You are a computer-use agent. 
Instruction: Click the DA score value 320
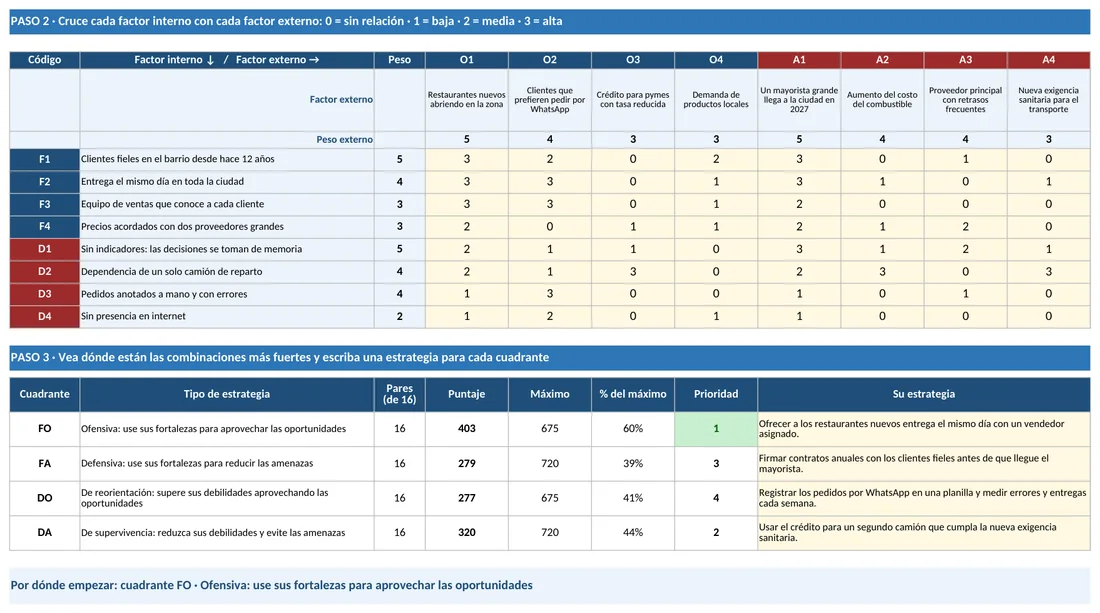[x=467, y=532]
